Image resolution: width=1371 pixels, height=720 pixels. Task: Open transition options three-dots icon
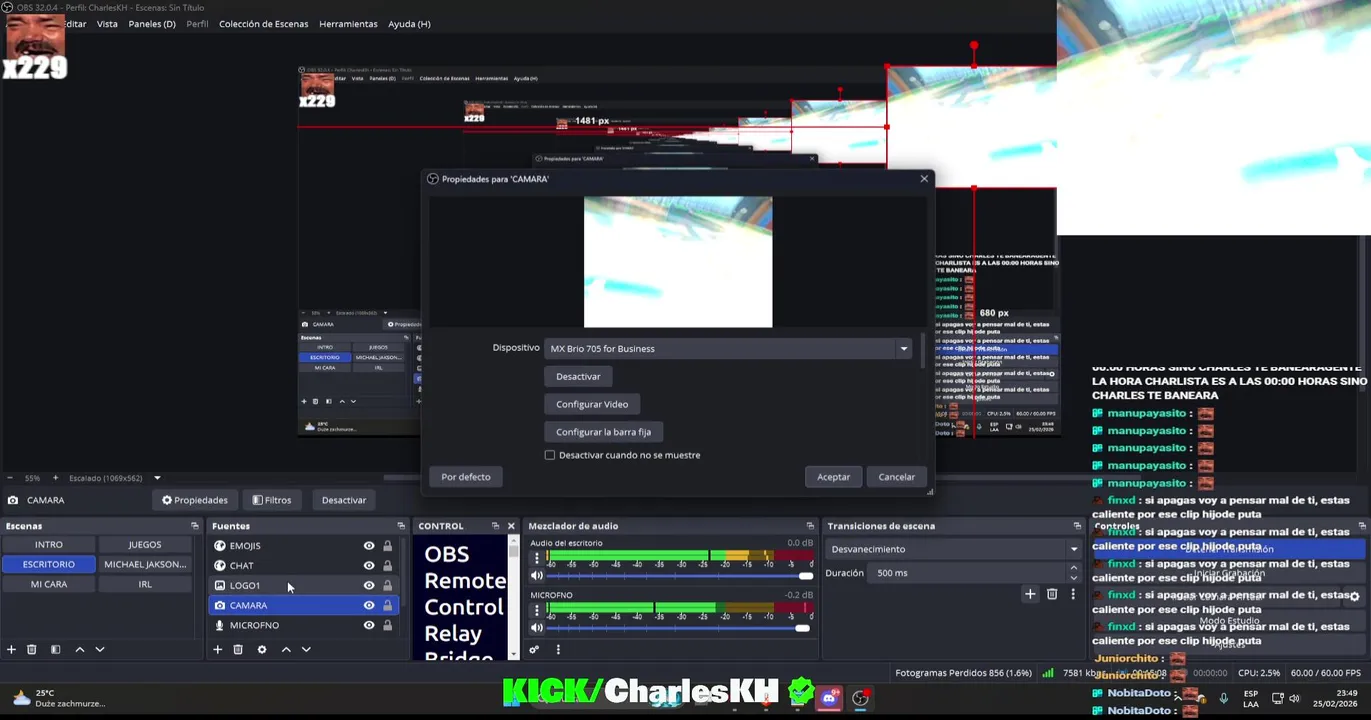pyautogui.click(x=1073, y=594)
